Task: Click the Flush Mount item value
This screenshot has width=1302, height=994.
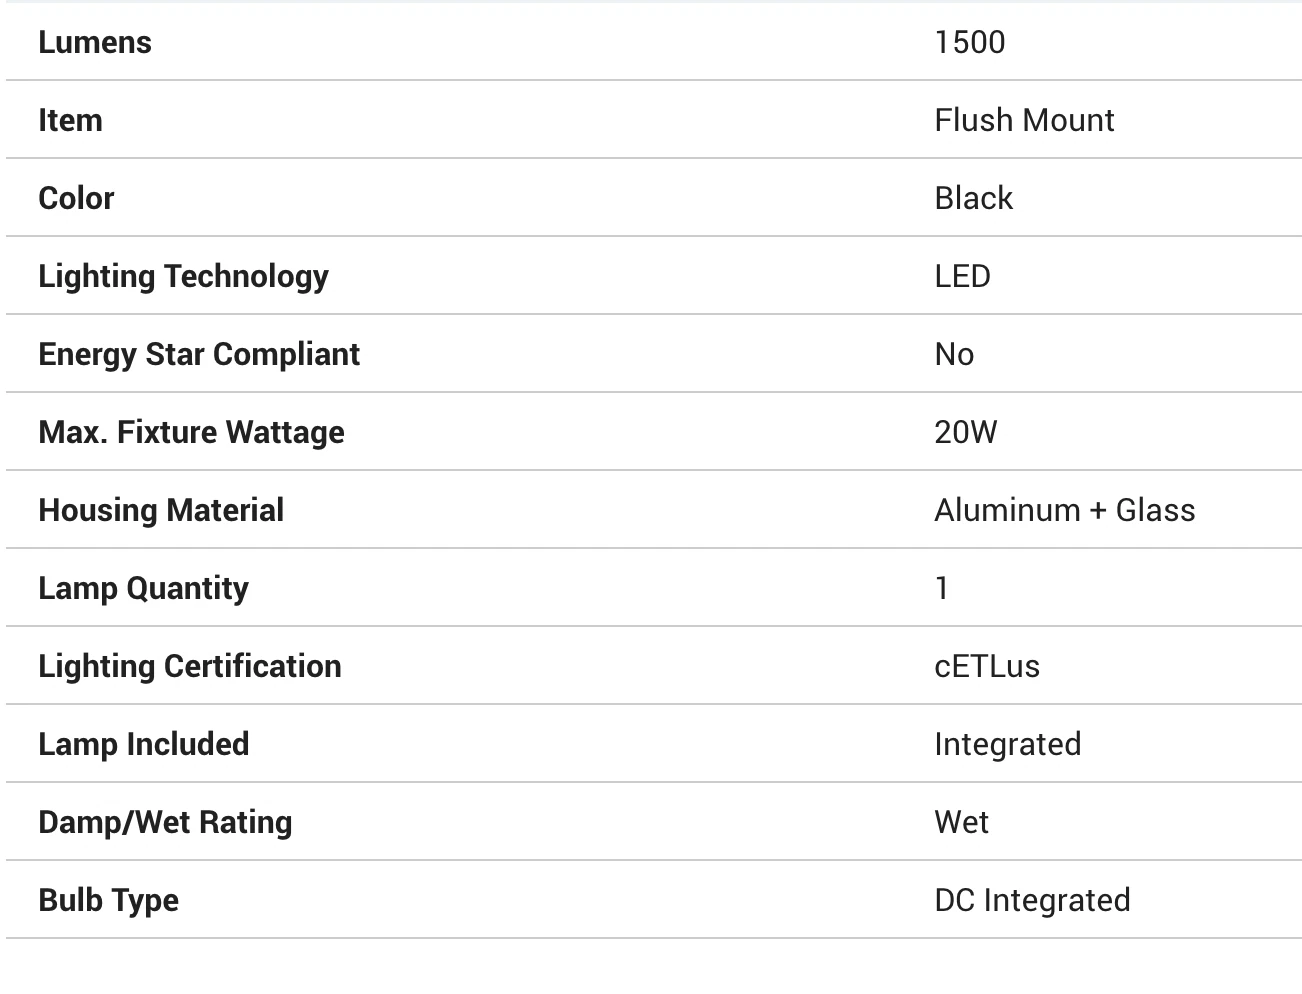Action: point(1023,120)
